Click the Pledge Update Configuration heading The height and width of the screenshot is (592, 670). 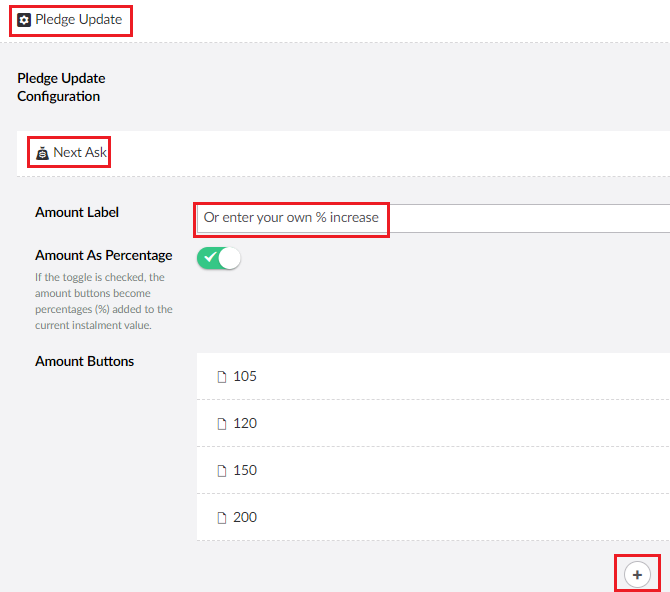61,87
